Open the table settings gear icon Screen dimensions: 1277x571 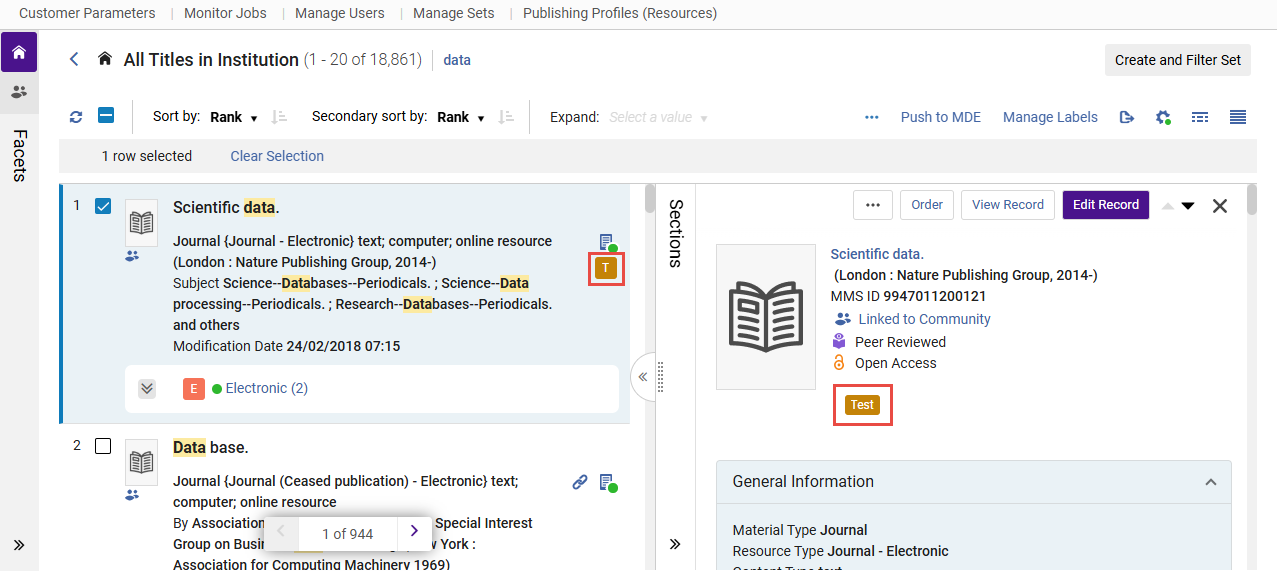1163,117
